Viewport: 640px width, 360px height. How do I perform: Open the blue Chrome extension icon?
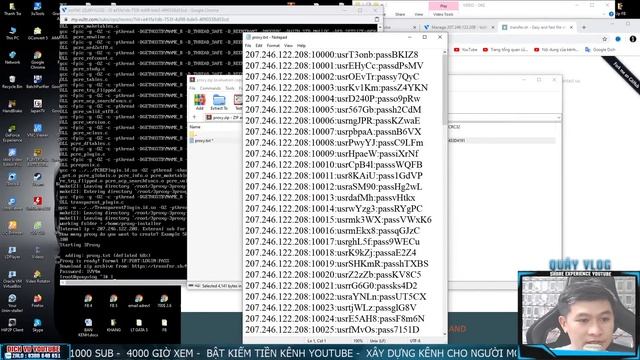(618, 39)
